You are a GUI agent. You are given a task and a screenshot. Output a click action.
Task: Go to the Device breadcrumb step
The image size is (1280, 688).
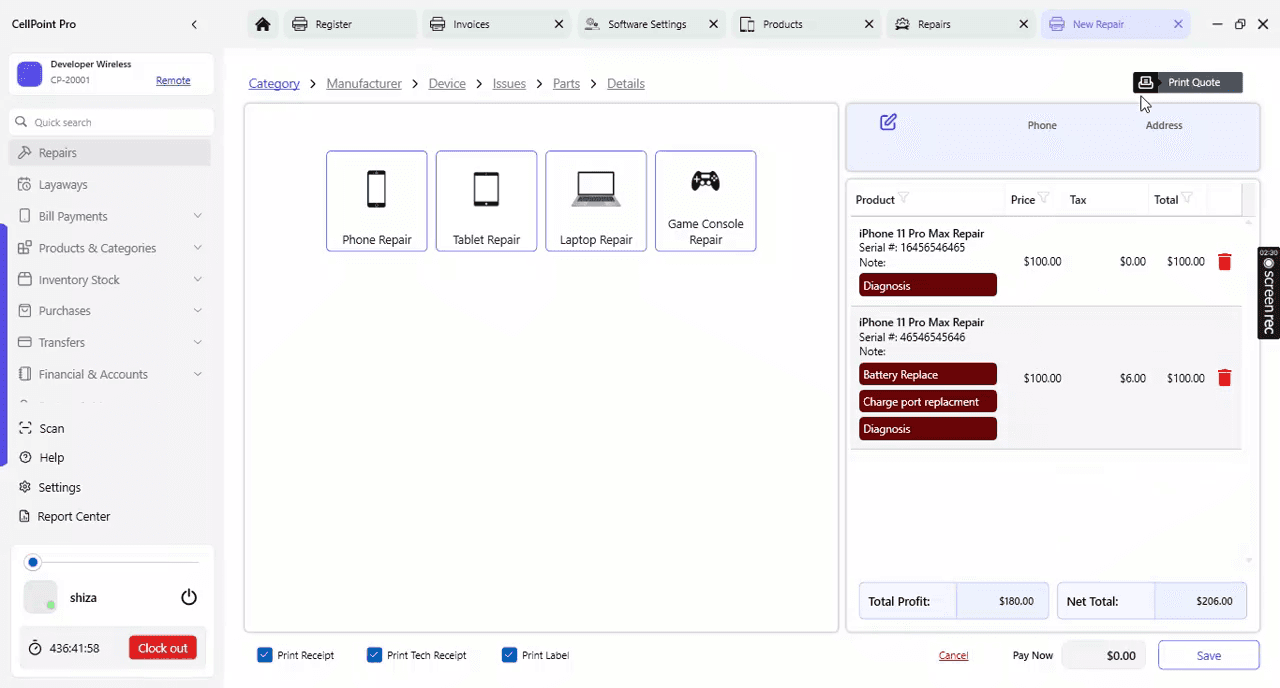(x=447, y=83)
